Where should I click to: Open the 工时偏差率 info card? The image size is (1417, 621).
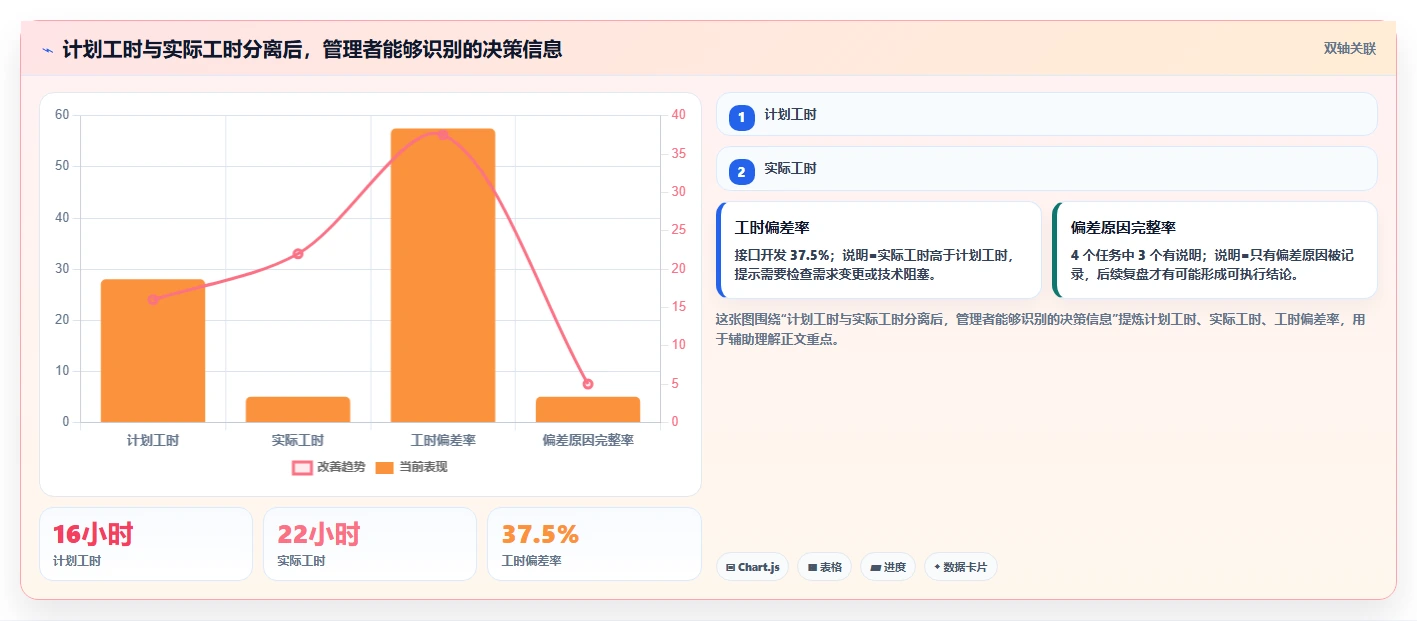coord(879,250)
